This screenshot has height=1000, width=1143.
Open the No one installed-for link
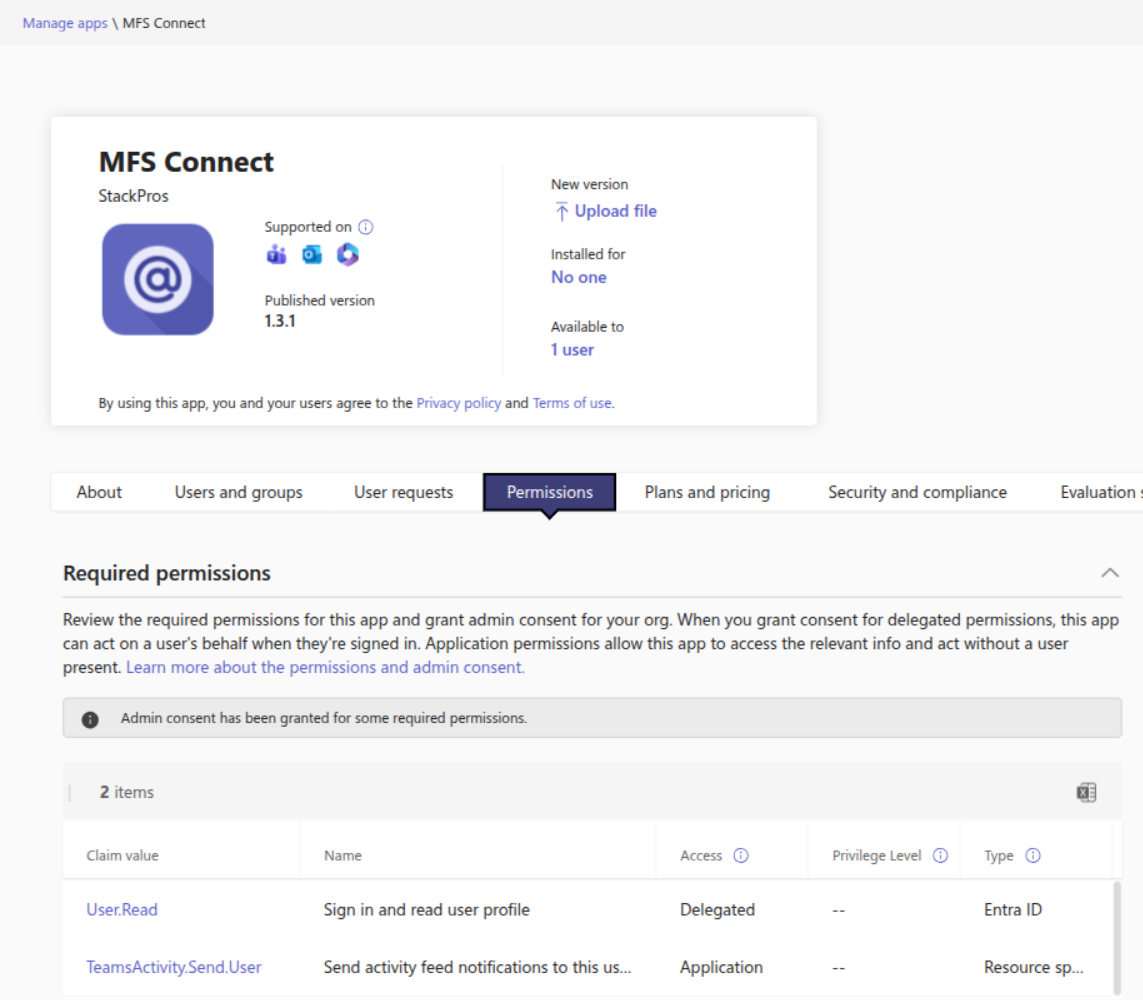pyautogui.click(x=579, y=278)
